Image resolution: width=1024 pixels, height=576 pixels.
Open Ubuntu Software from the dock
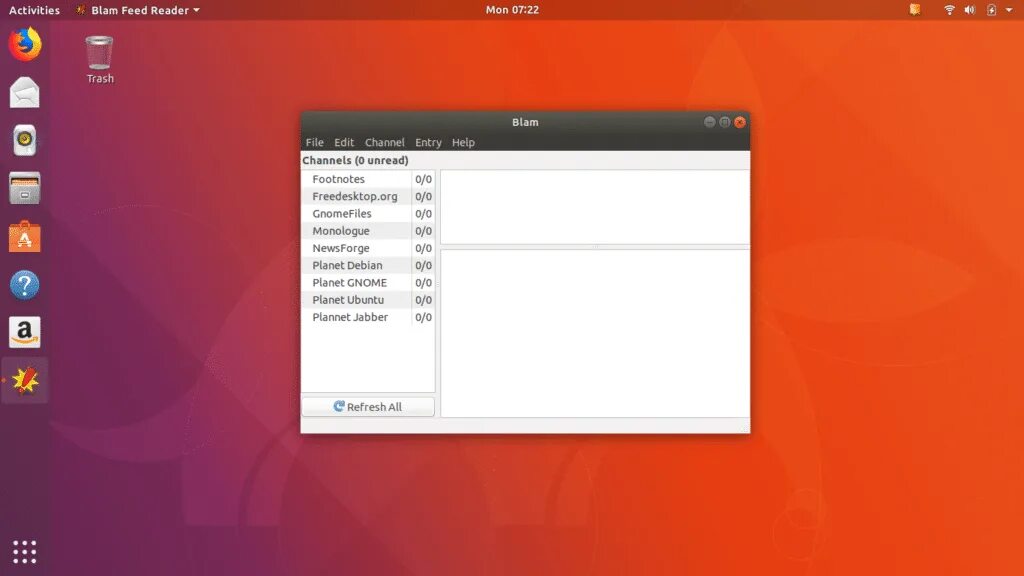(x=25, y=236)
